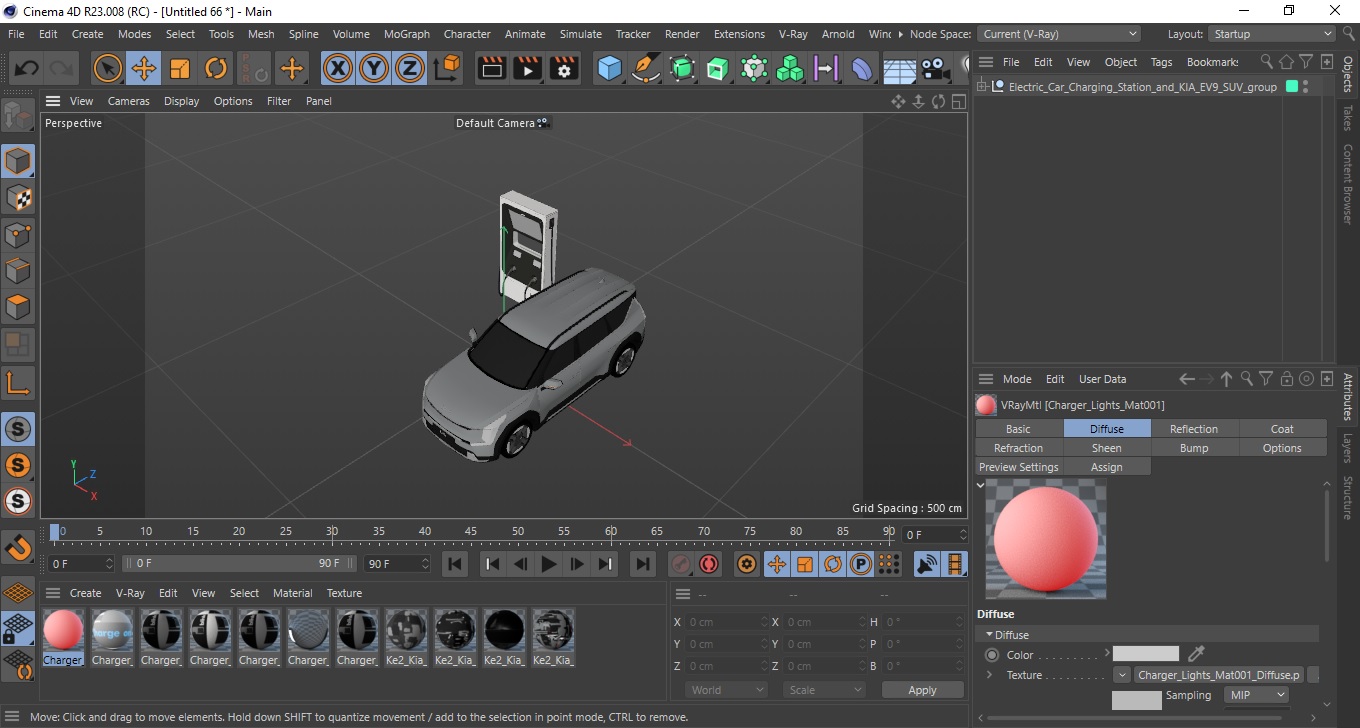This screenshot has width=1360, height=728.
Task: Toggle Position keyframe recording
Action: pos(776,564)
